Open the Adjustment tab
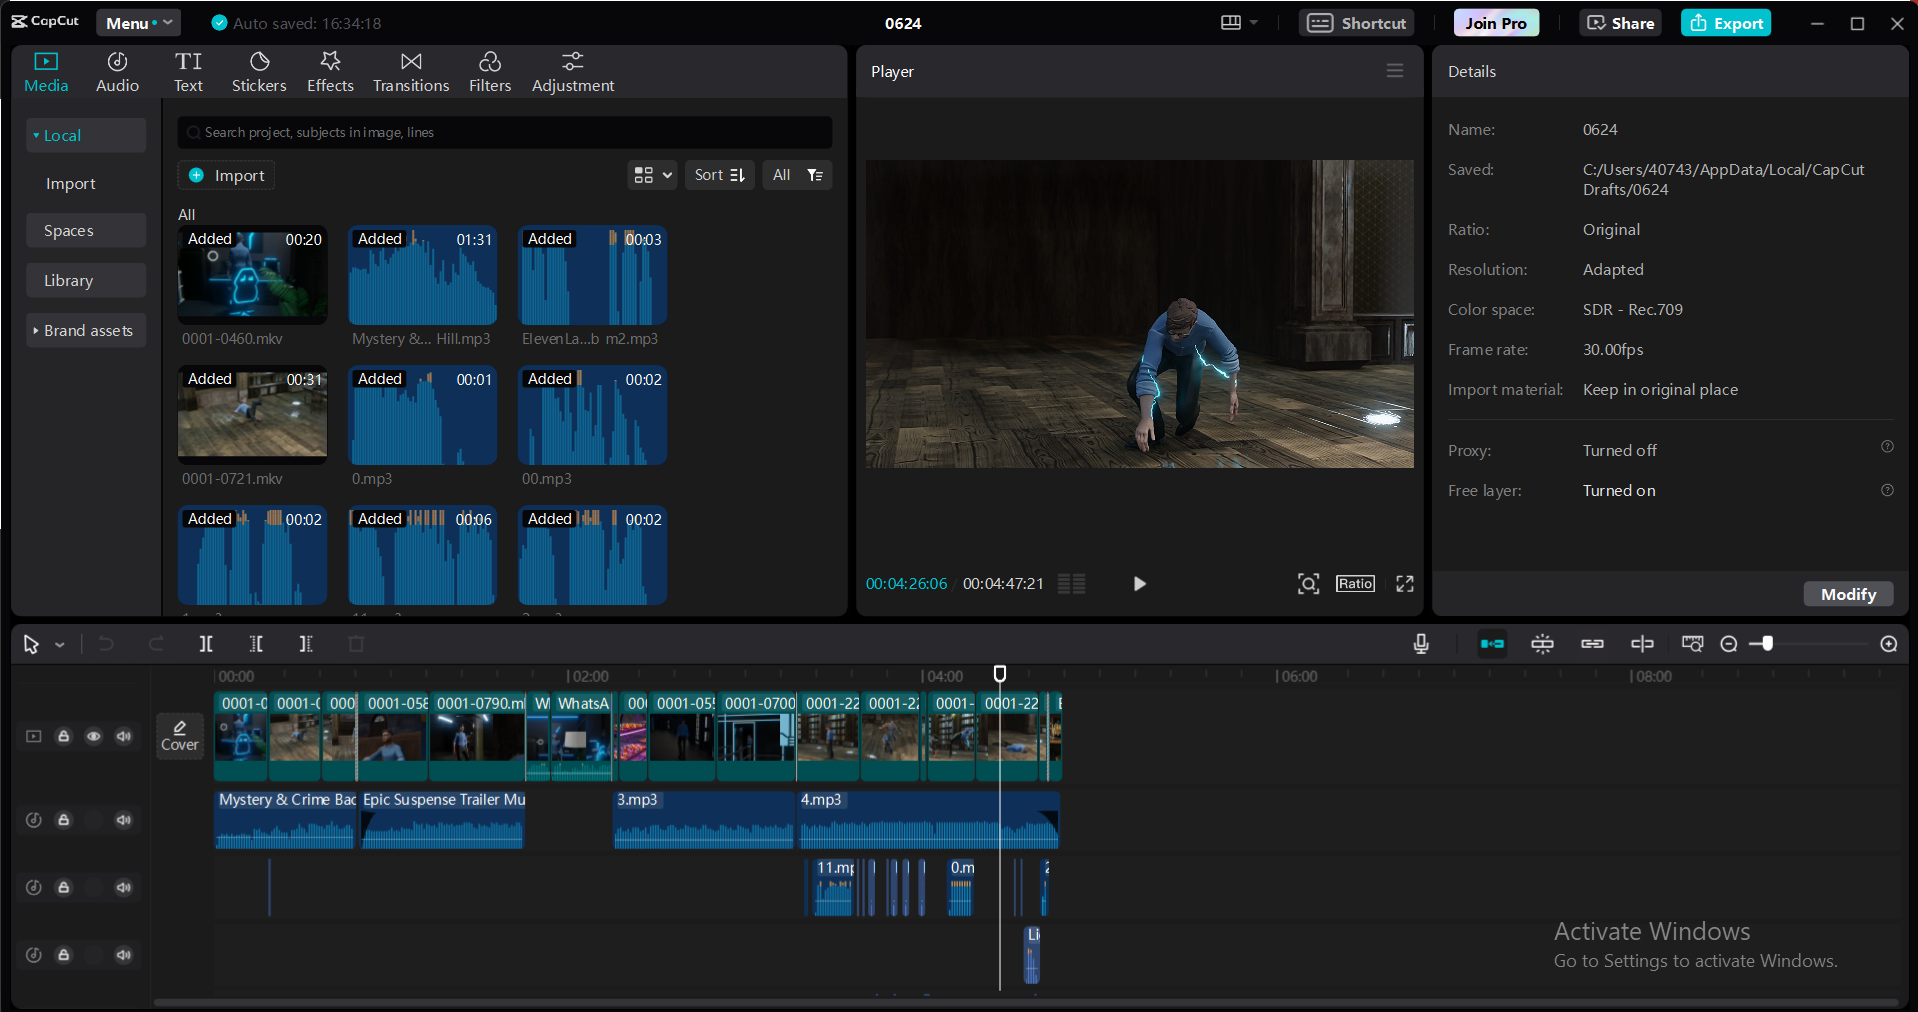The width and height of the screenshot is (1918, 1012). tap(573, 73)
